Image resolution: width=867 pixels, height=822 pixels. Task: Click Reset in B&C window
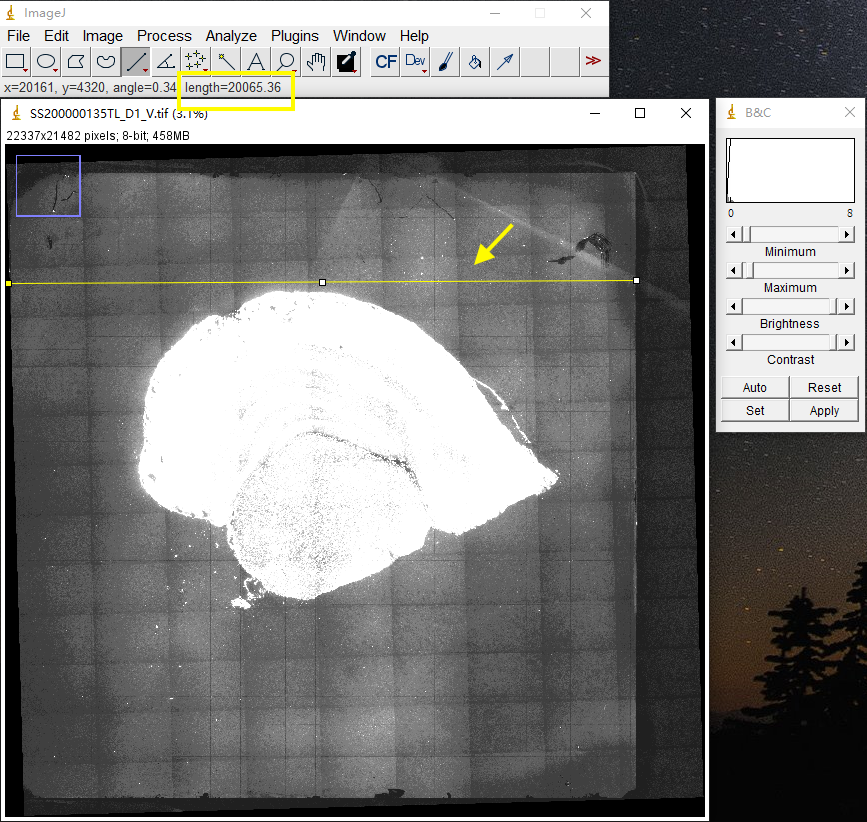click(824, 388)
